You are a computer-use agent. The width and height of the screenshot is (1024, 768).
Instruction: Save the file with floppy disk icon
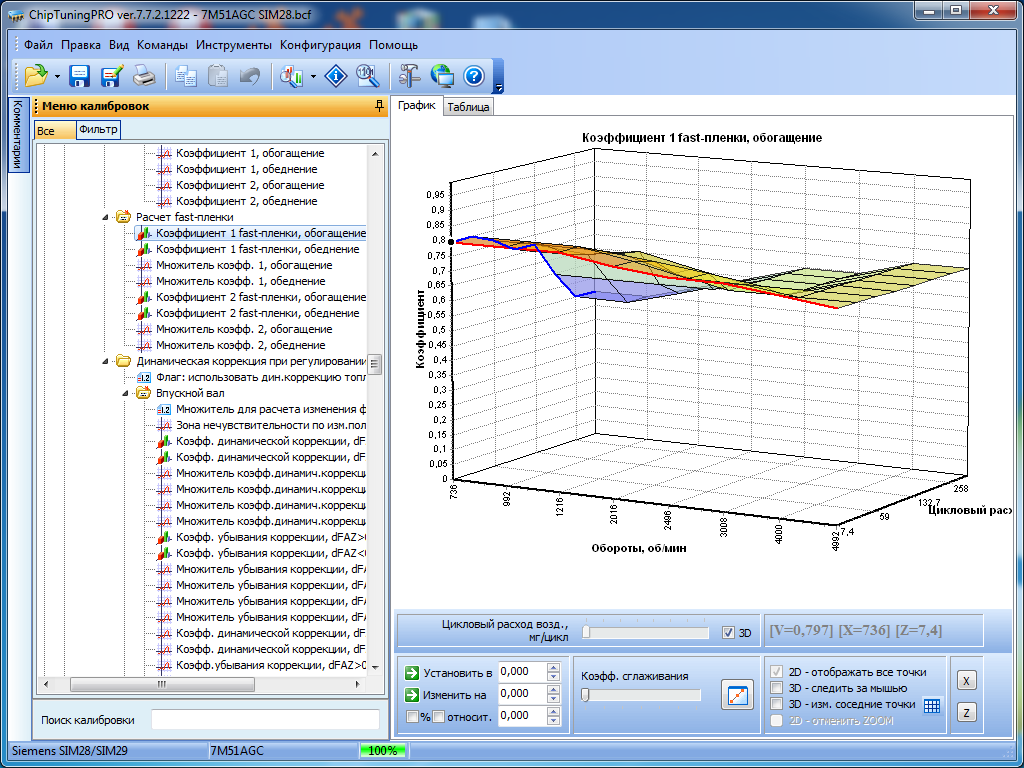[x=80, y=75]
